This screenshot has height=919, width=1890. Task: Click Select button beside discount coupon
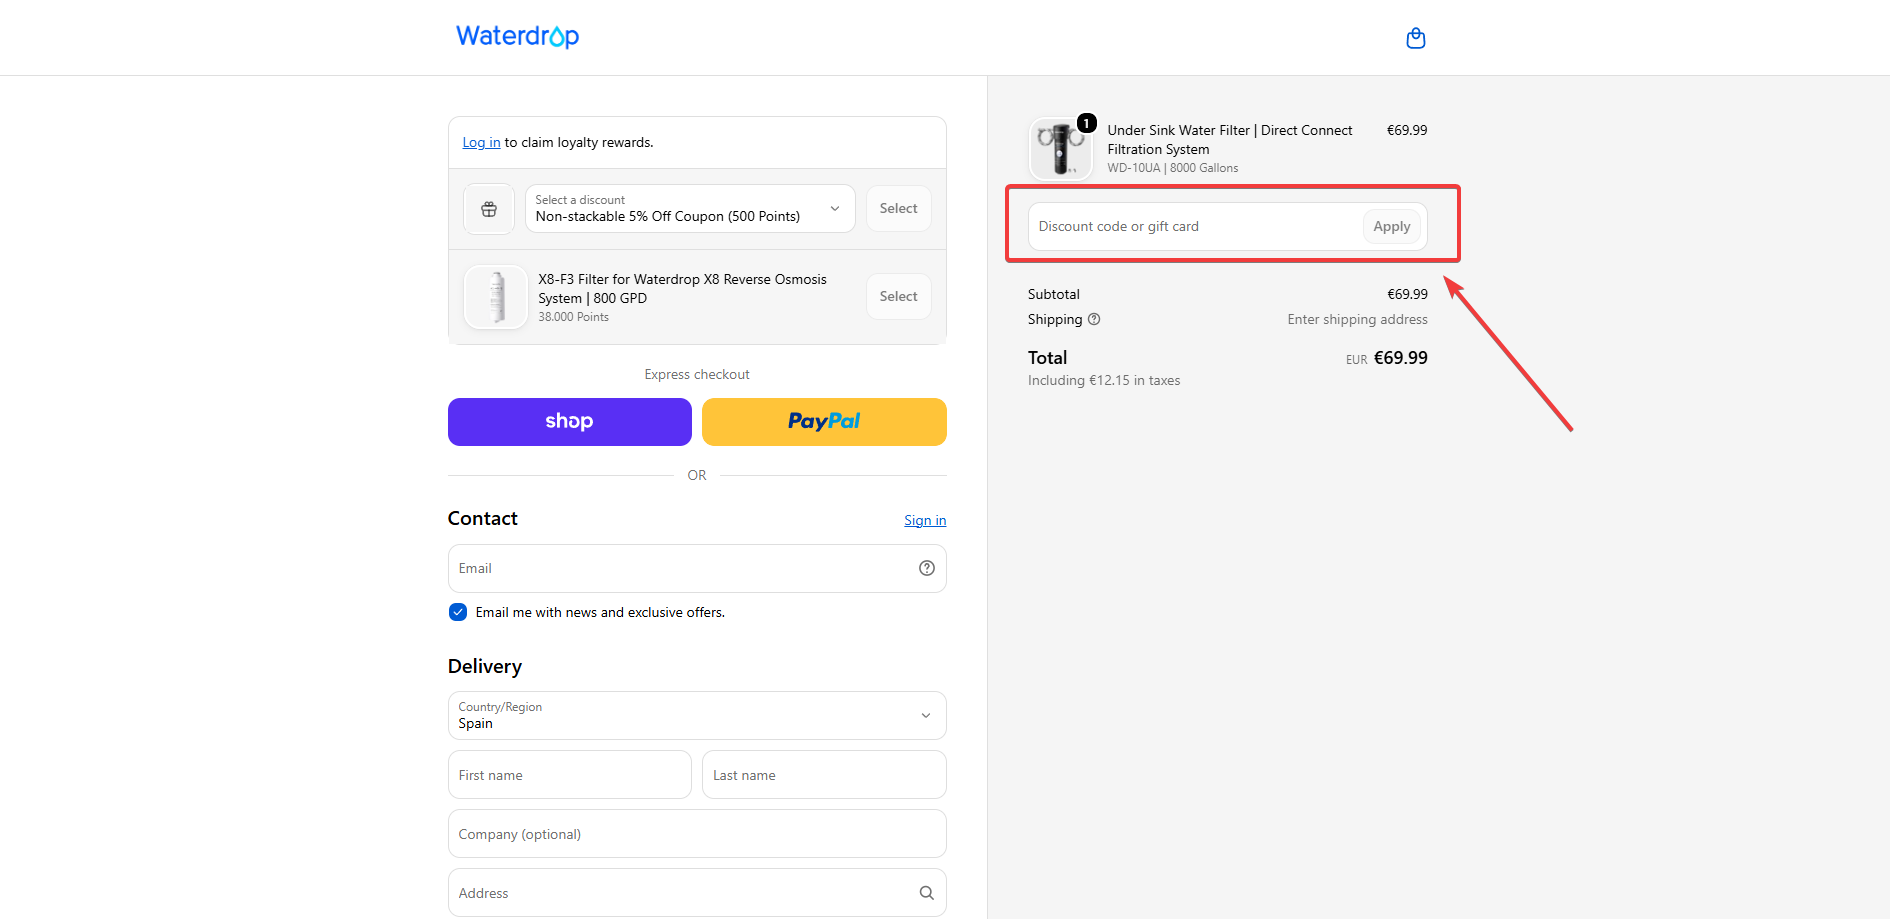coord(898,209)
